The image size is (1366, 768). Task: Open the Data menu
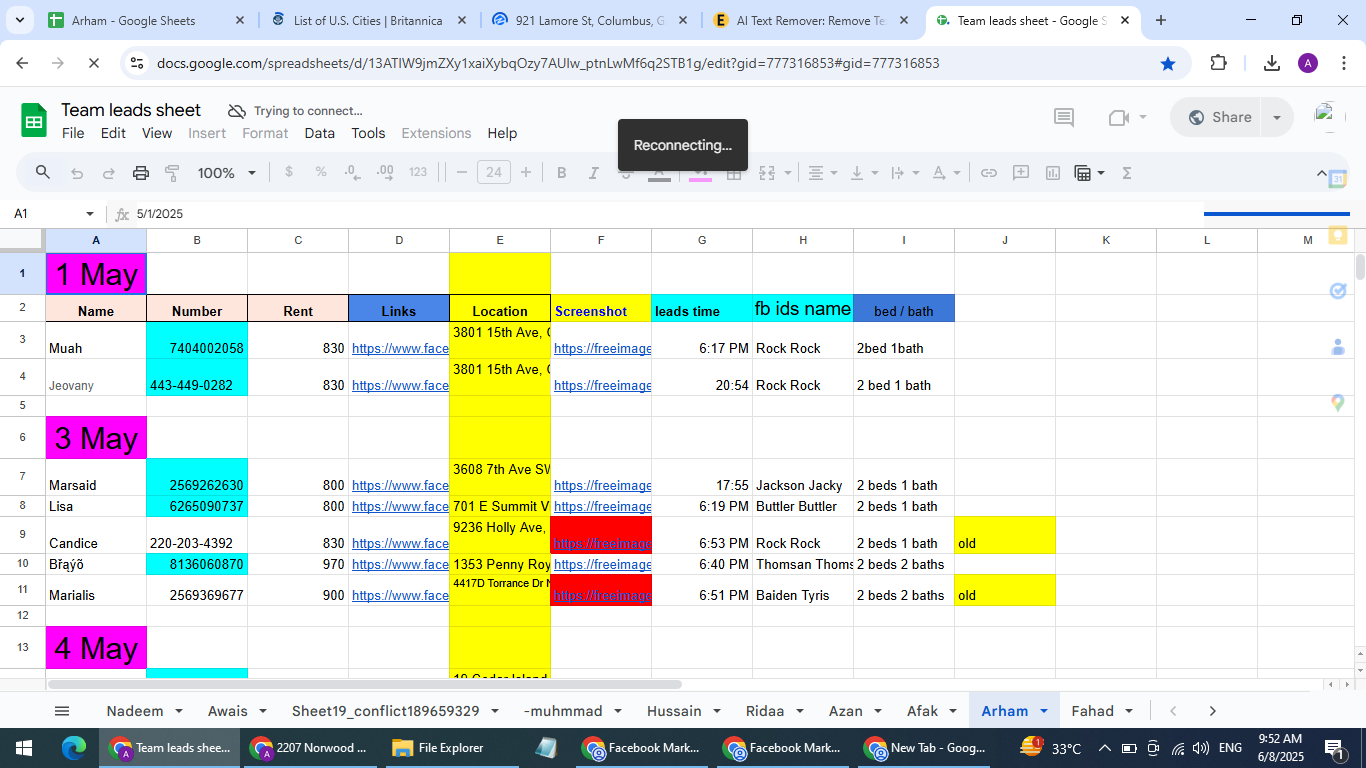(320, 133)
